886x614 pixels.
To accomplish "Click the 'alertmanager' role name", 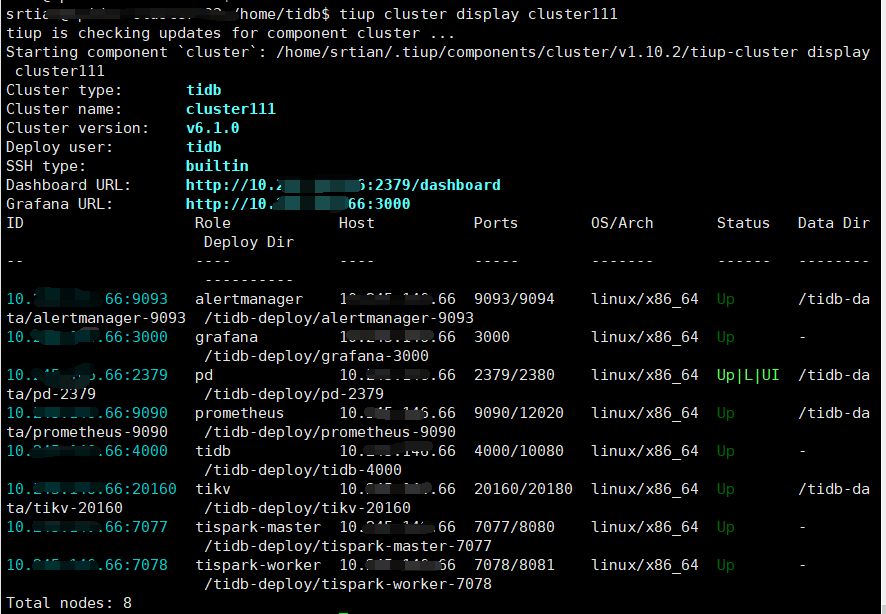I will point(249,299).
